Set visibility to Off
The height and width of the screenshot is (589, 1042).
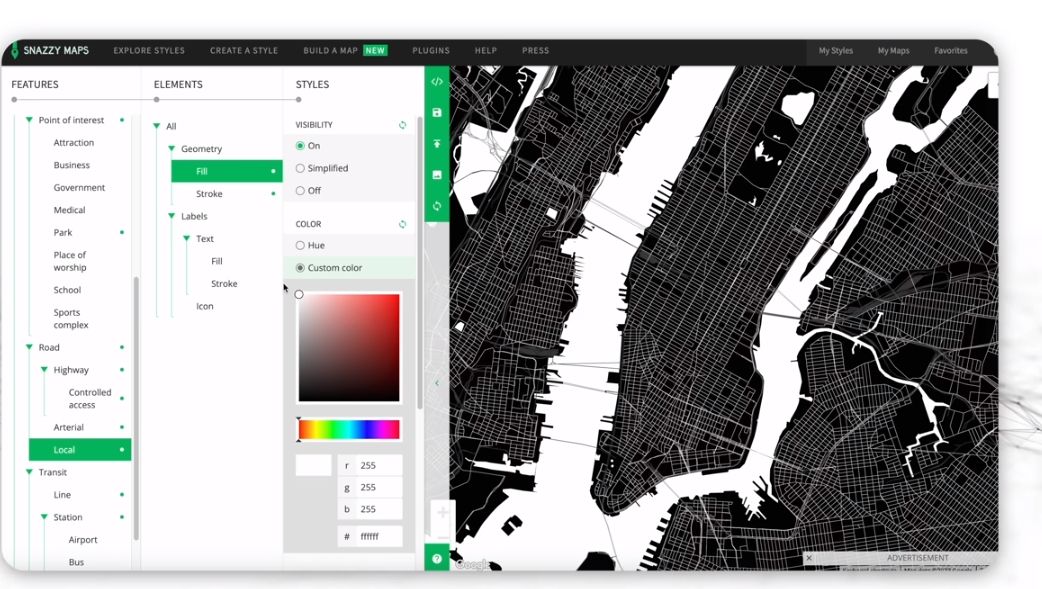pyautogui.click(x=300, y=190)
